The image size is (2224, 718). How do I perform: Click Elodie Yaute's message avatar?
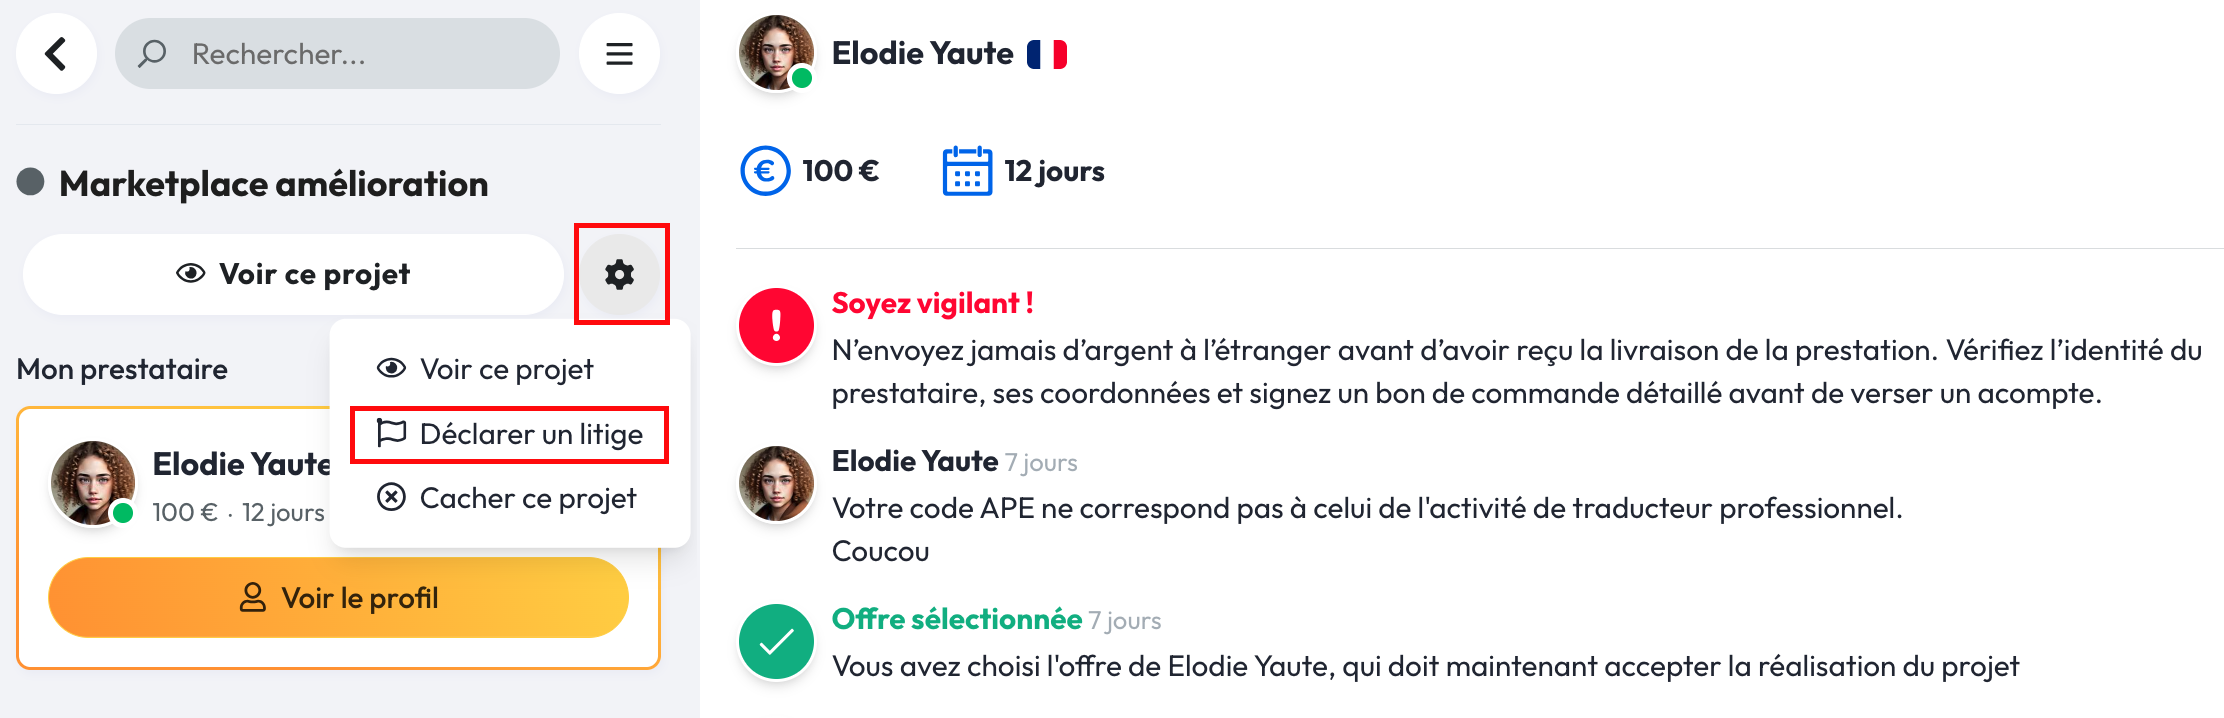(776, 484)
